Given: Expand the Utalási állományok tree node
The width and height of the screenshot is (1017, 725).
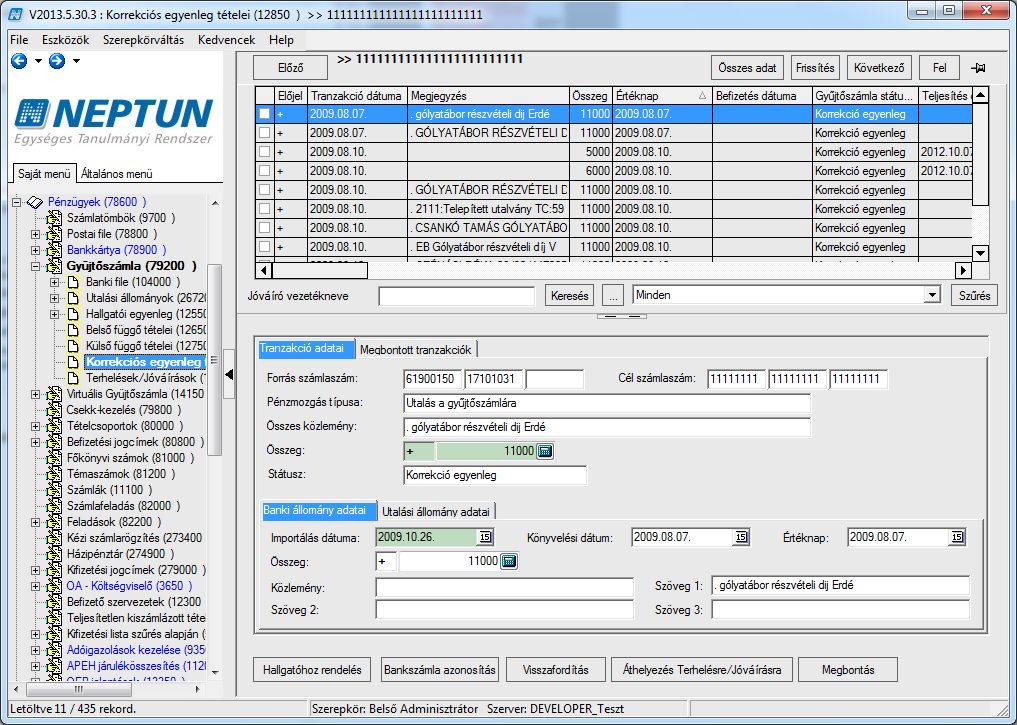Looking at the screenshot, I should coord(54,298).
